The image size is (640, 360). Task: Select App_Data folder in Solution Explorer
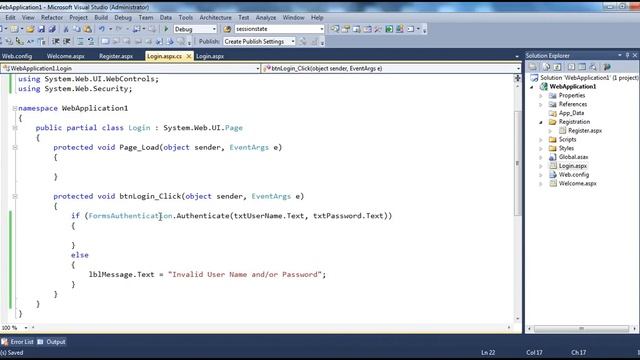[571, 113]
